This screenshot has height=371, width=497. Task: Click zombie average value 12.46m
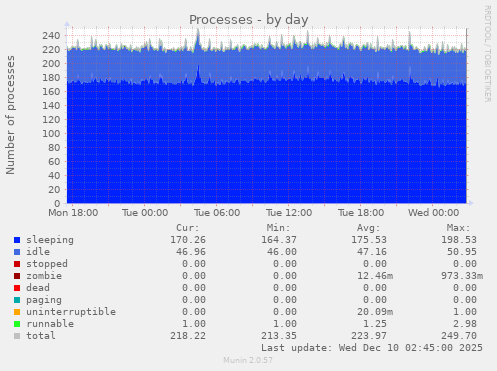375,276
